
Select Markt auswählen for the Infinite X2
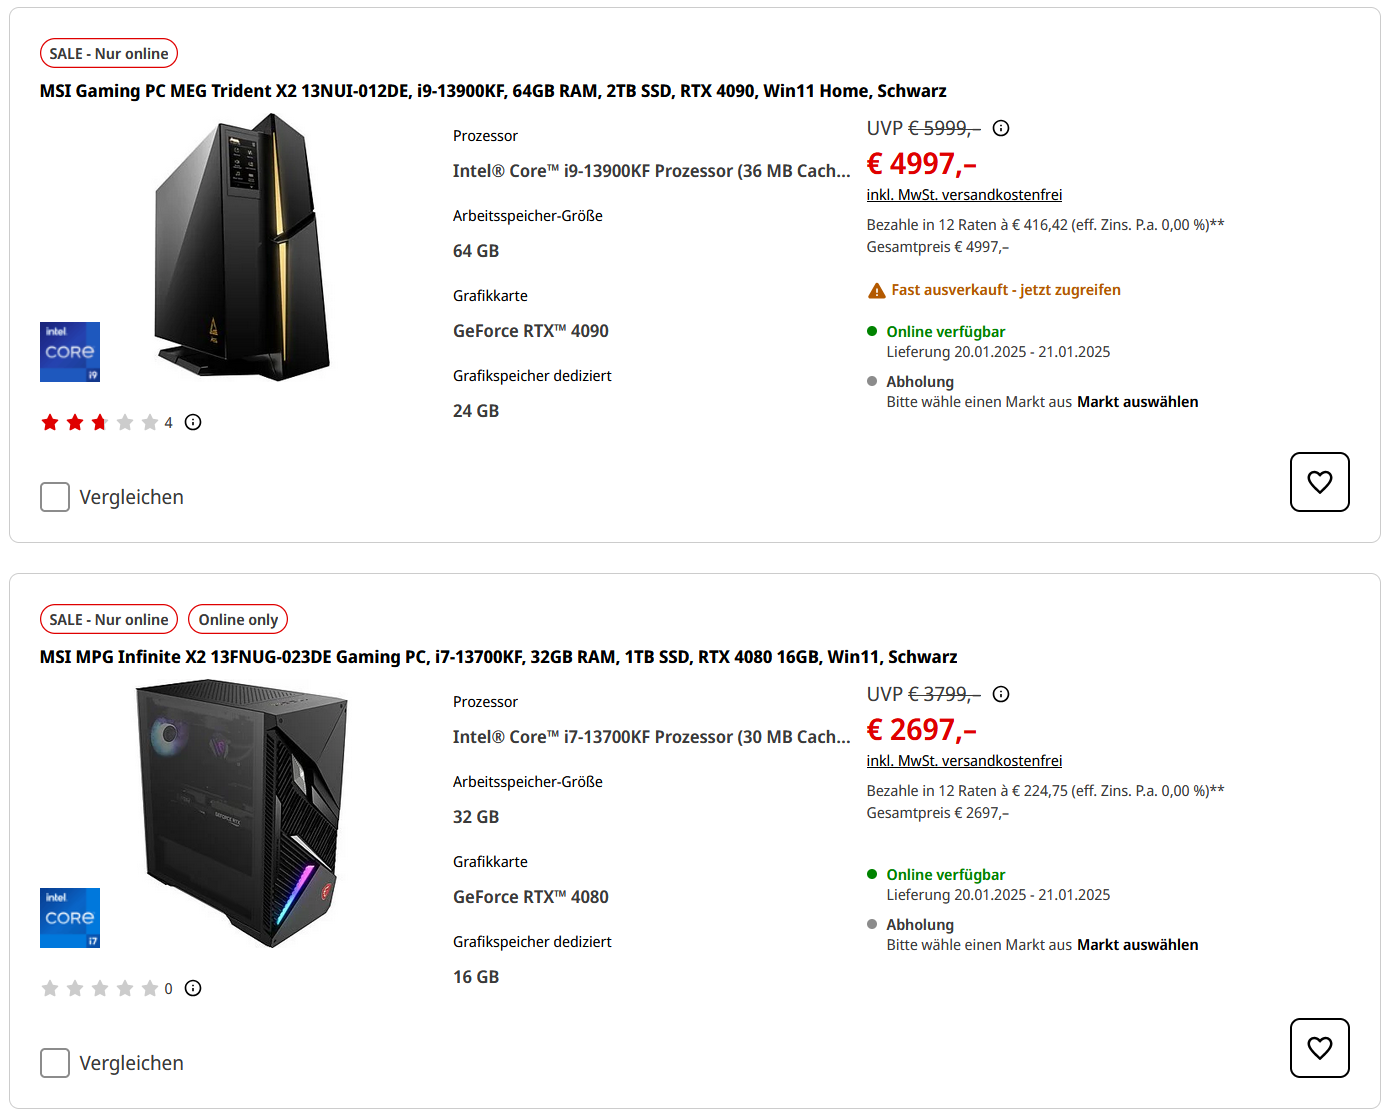point(1137,945)
